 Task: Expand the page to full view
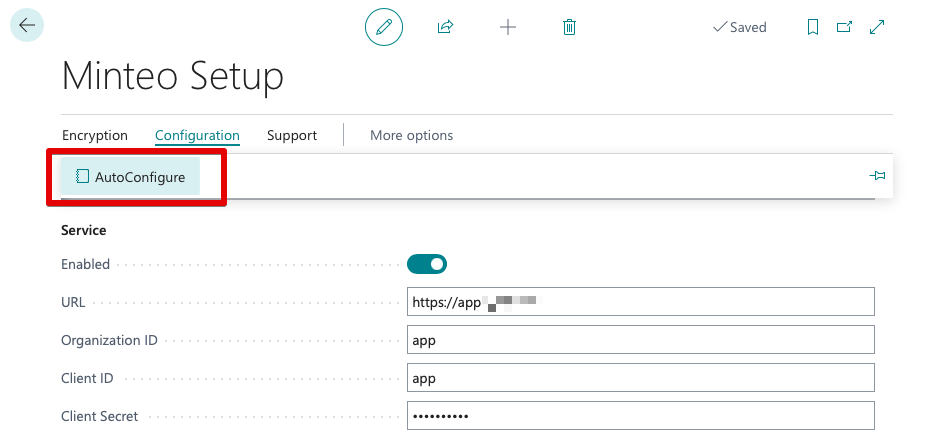click(x=877, y=27)
